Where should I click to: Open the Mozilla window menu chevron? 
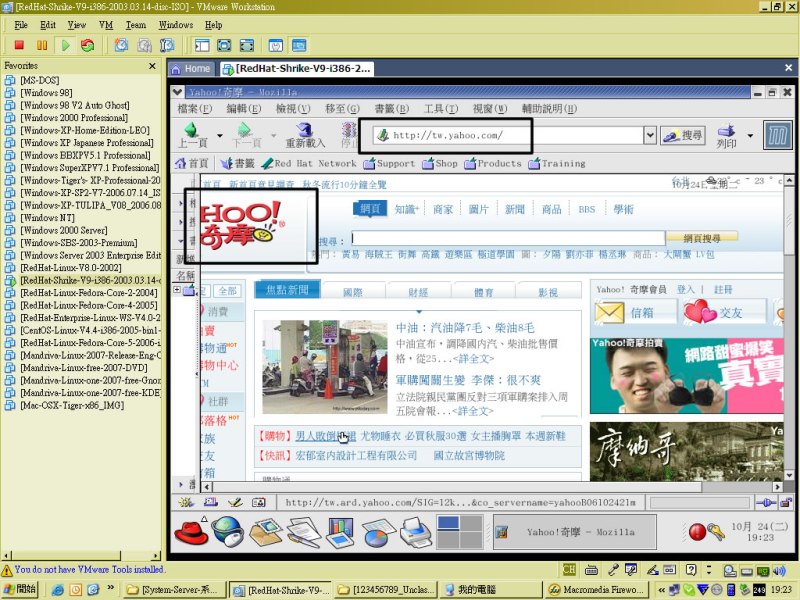pyautogui.click(x=178, y=92)
